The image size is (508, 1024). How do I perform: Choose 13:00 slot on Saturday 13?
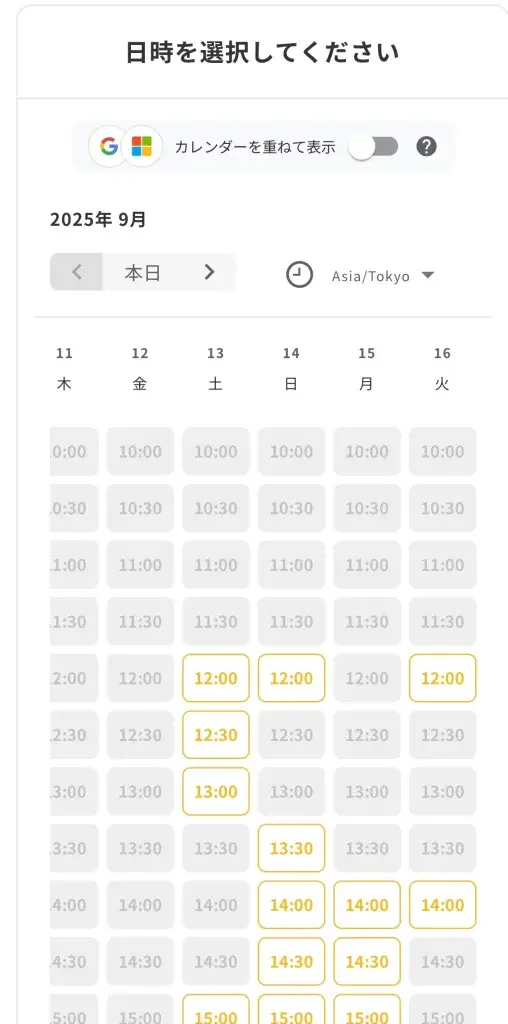tap(215, 792)
